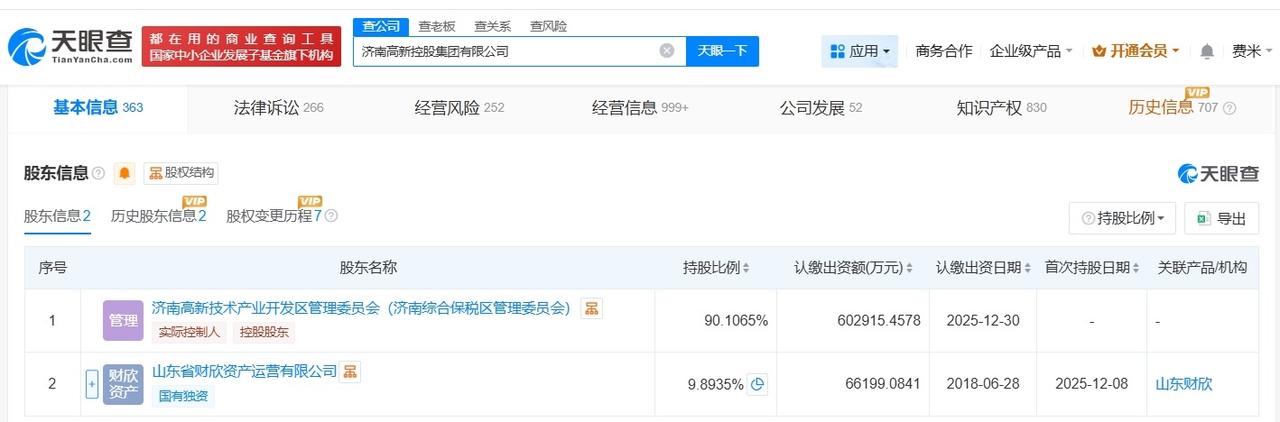Open help icon beside 股权变更历程 tab
This screenshot has width=1280, height=422.
tap(331, 216)
